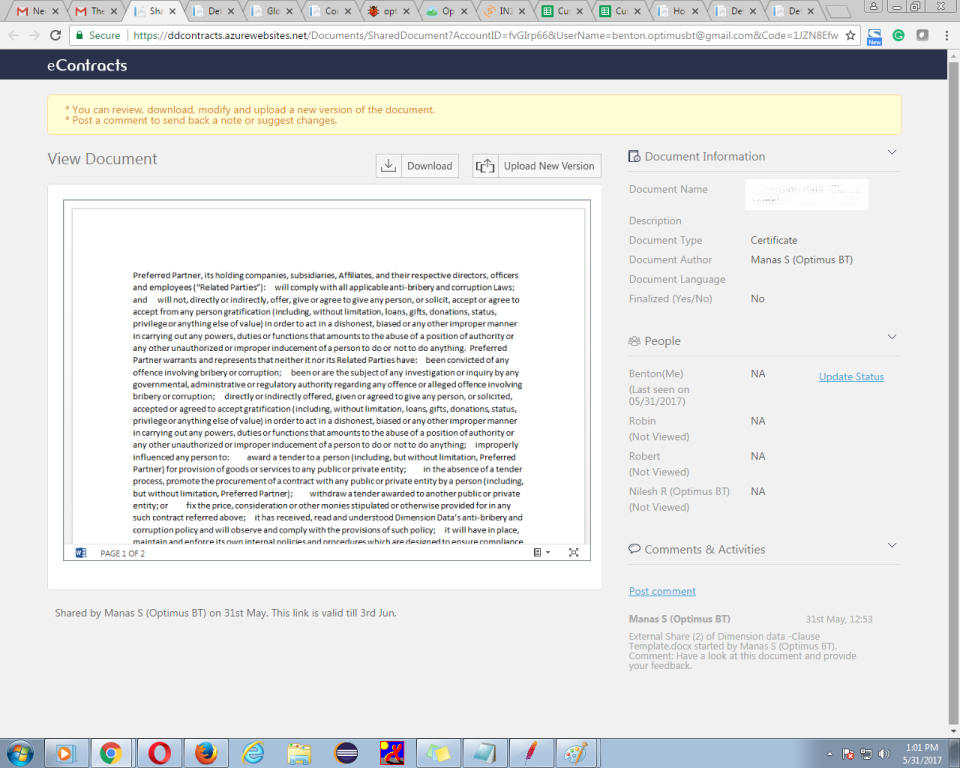
Task: Bookmark the page with the star icon
Action: (849, 33)
